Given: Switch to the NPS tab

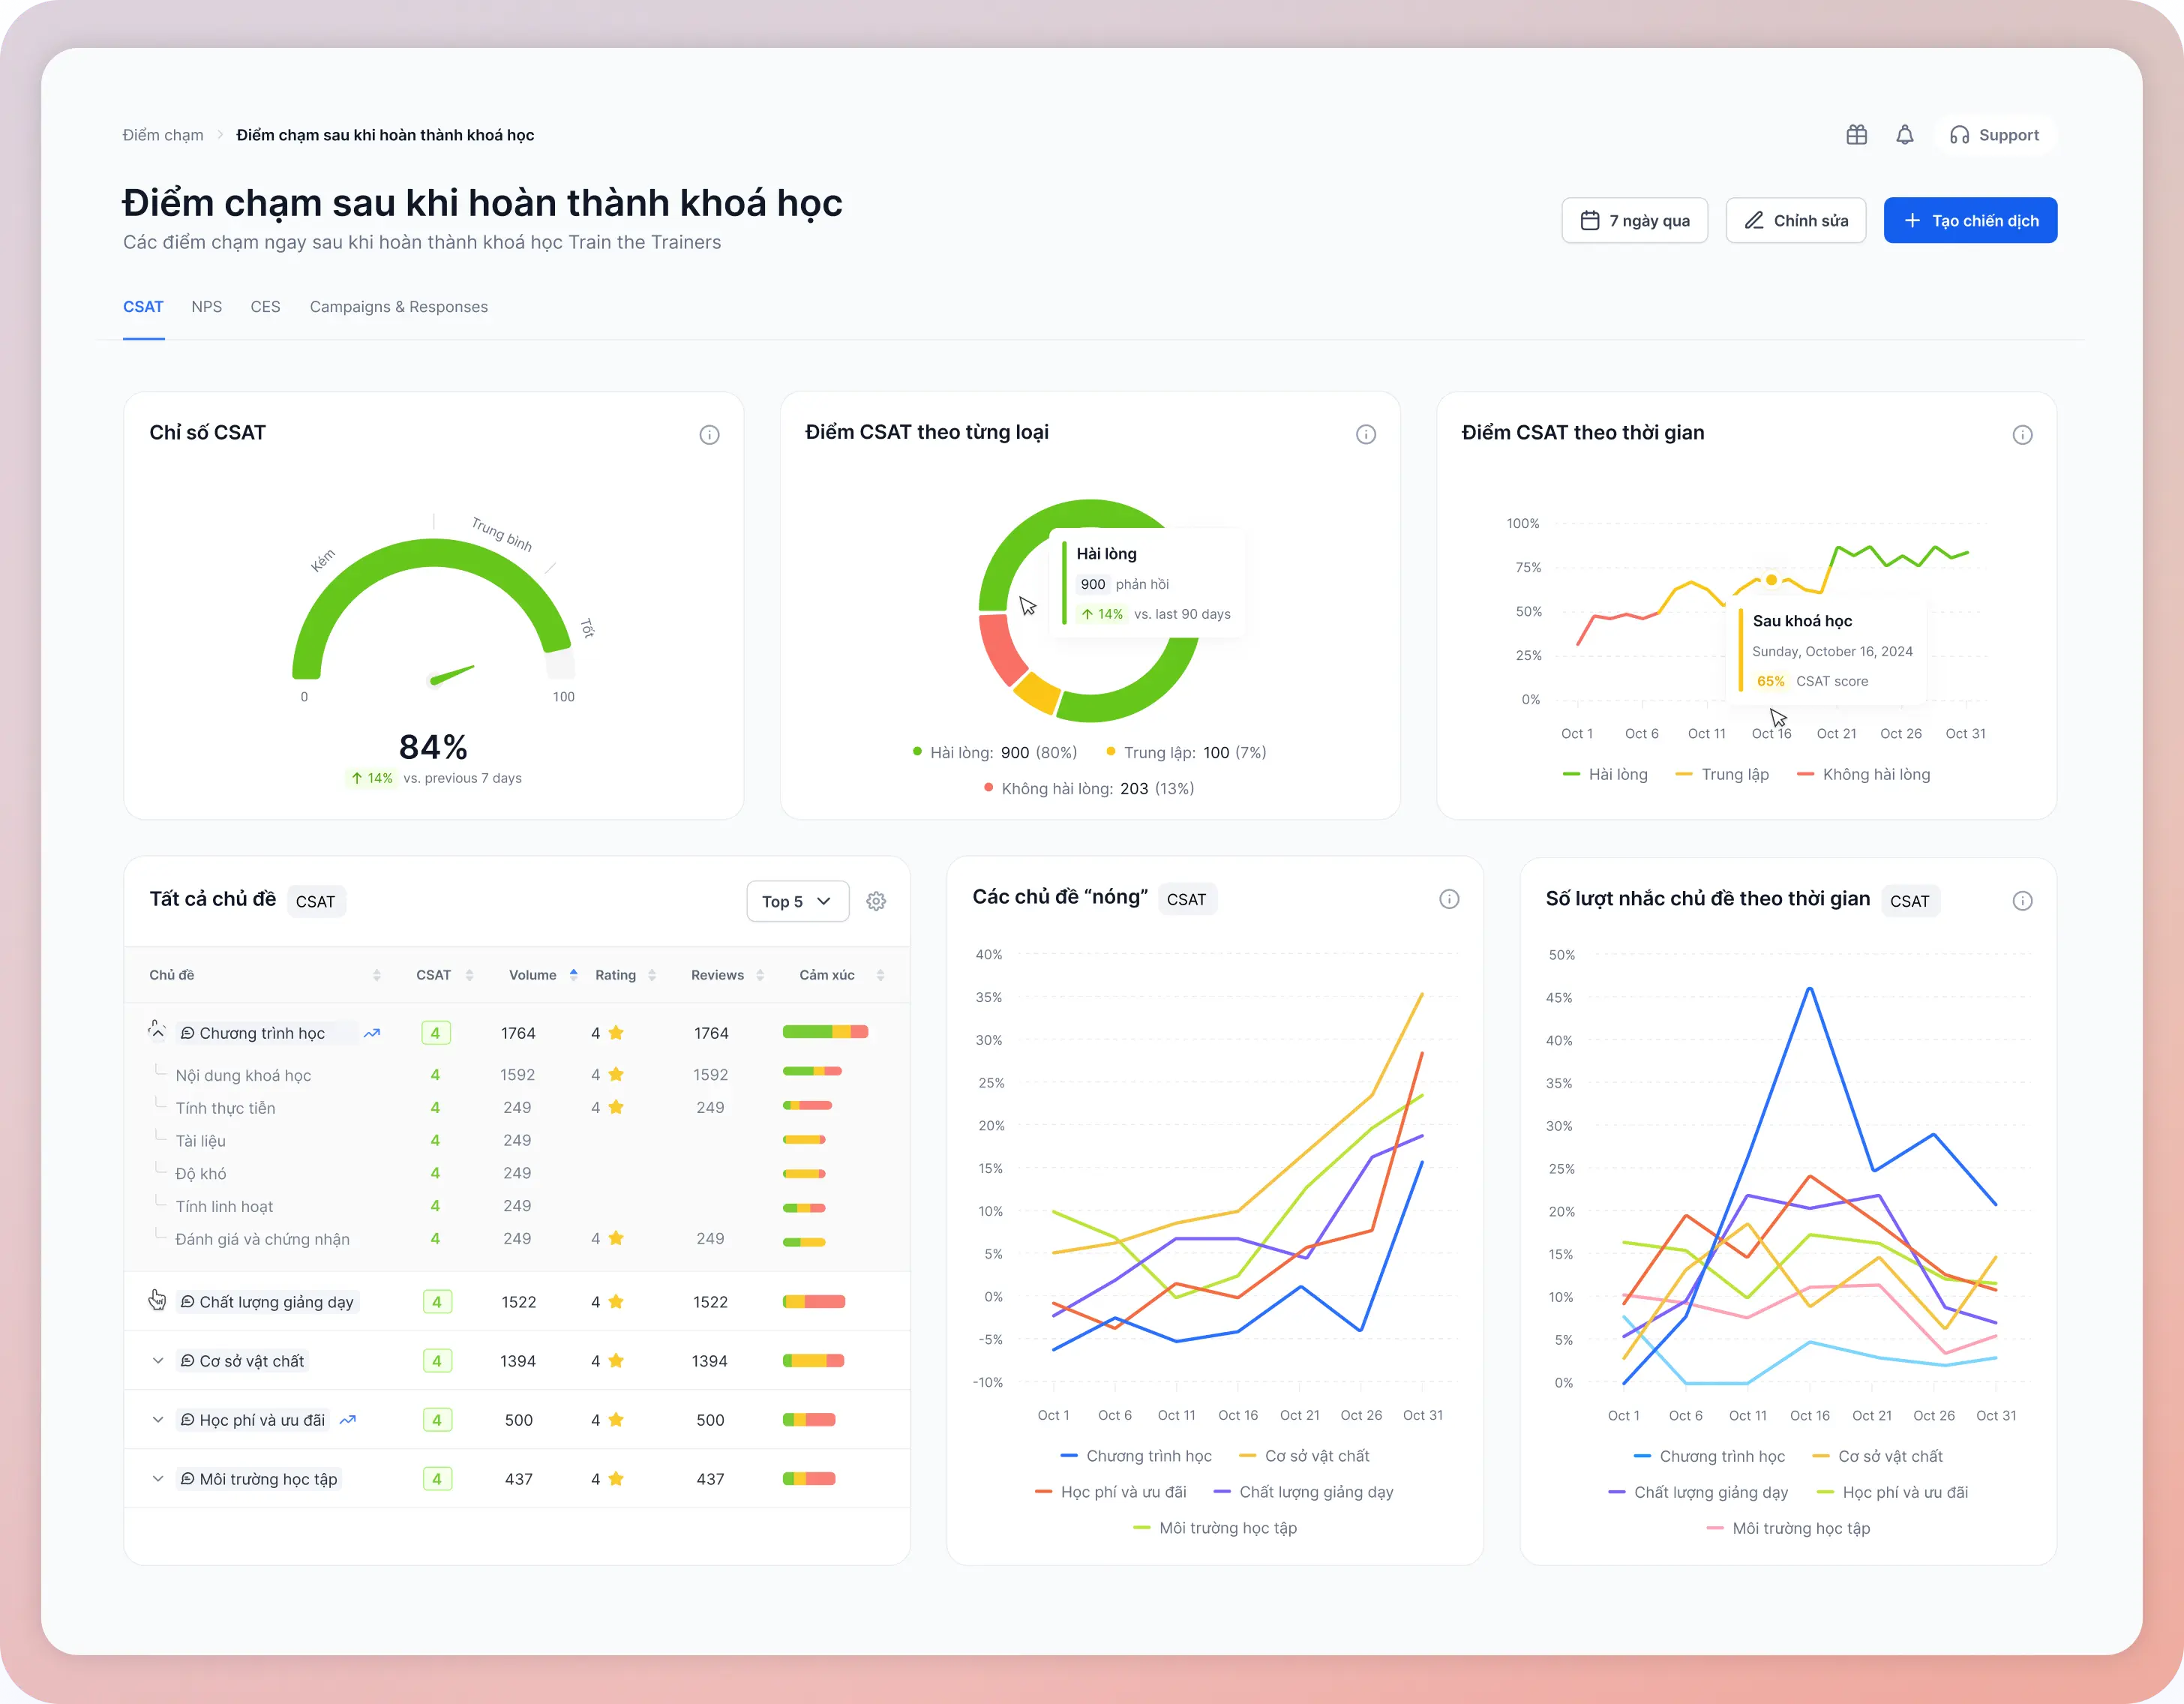Looking at the screenshot, I should point(206,307).
